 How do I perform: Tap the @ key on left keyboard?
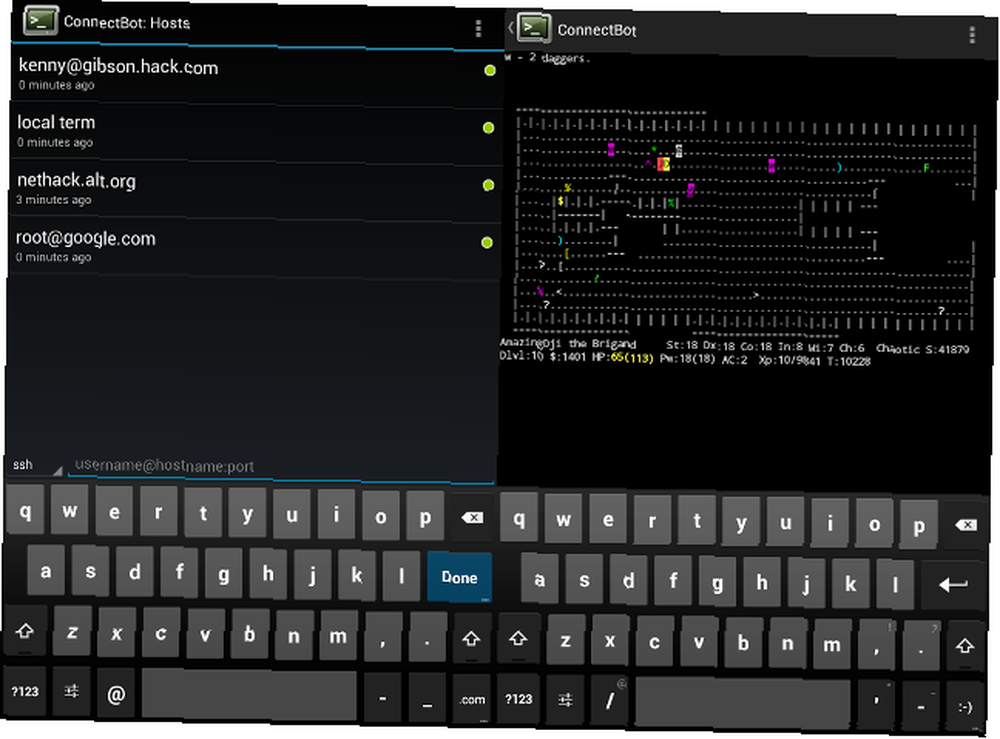[115, 694]
